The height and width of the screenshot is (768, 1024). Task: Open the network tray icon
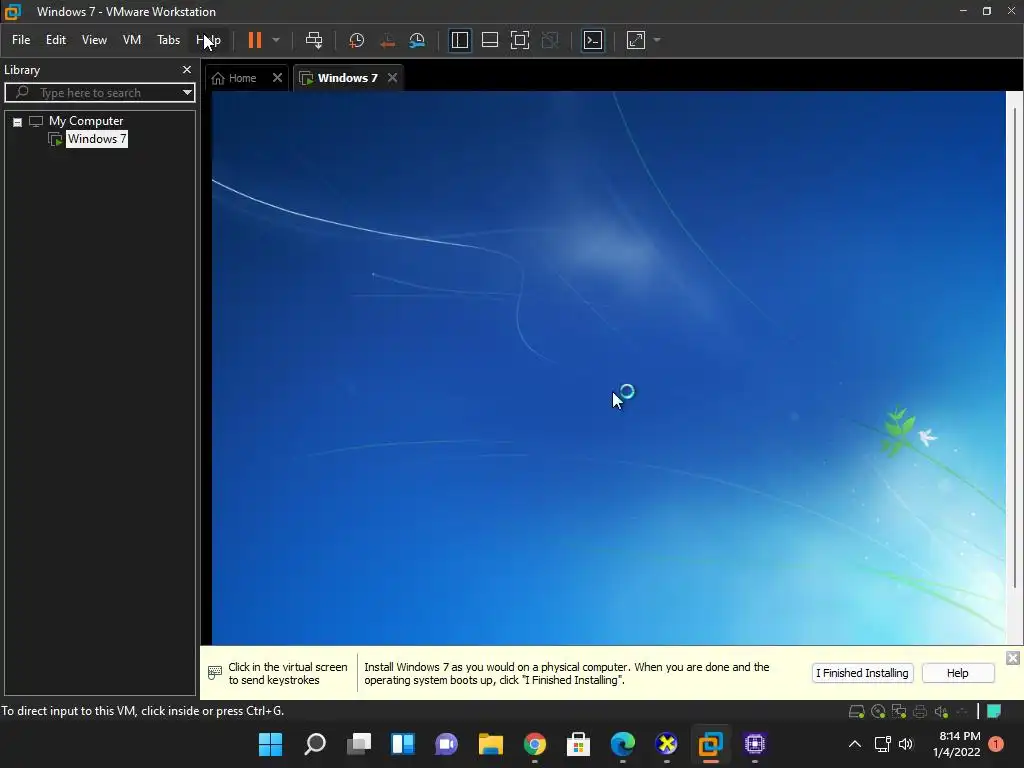(882, 744)
